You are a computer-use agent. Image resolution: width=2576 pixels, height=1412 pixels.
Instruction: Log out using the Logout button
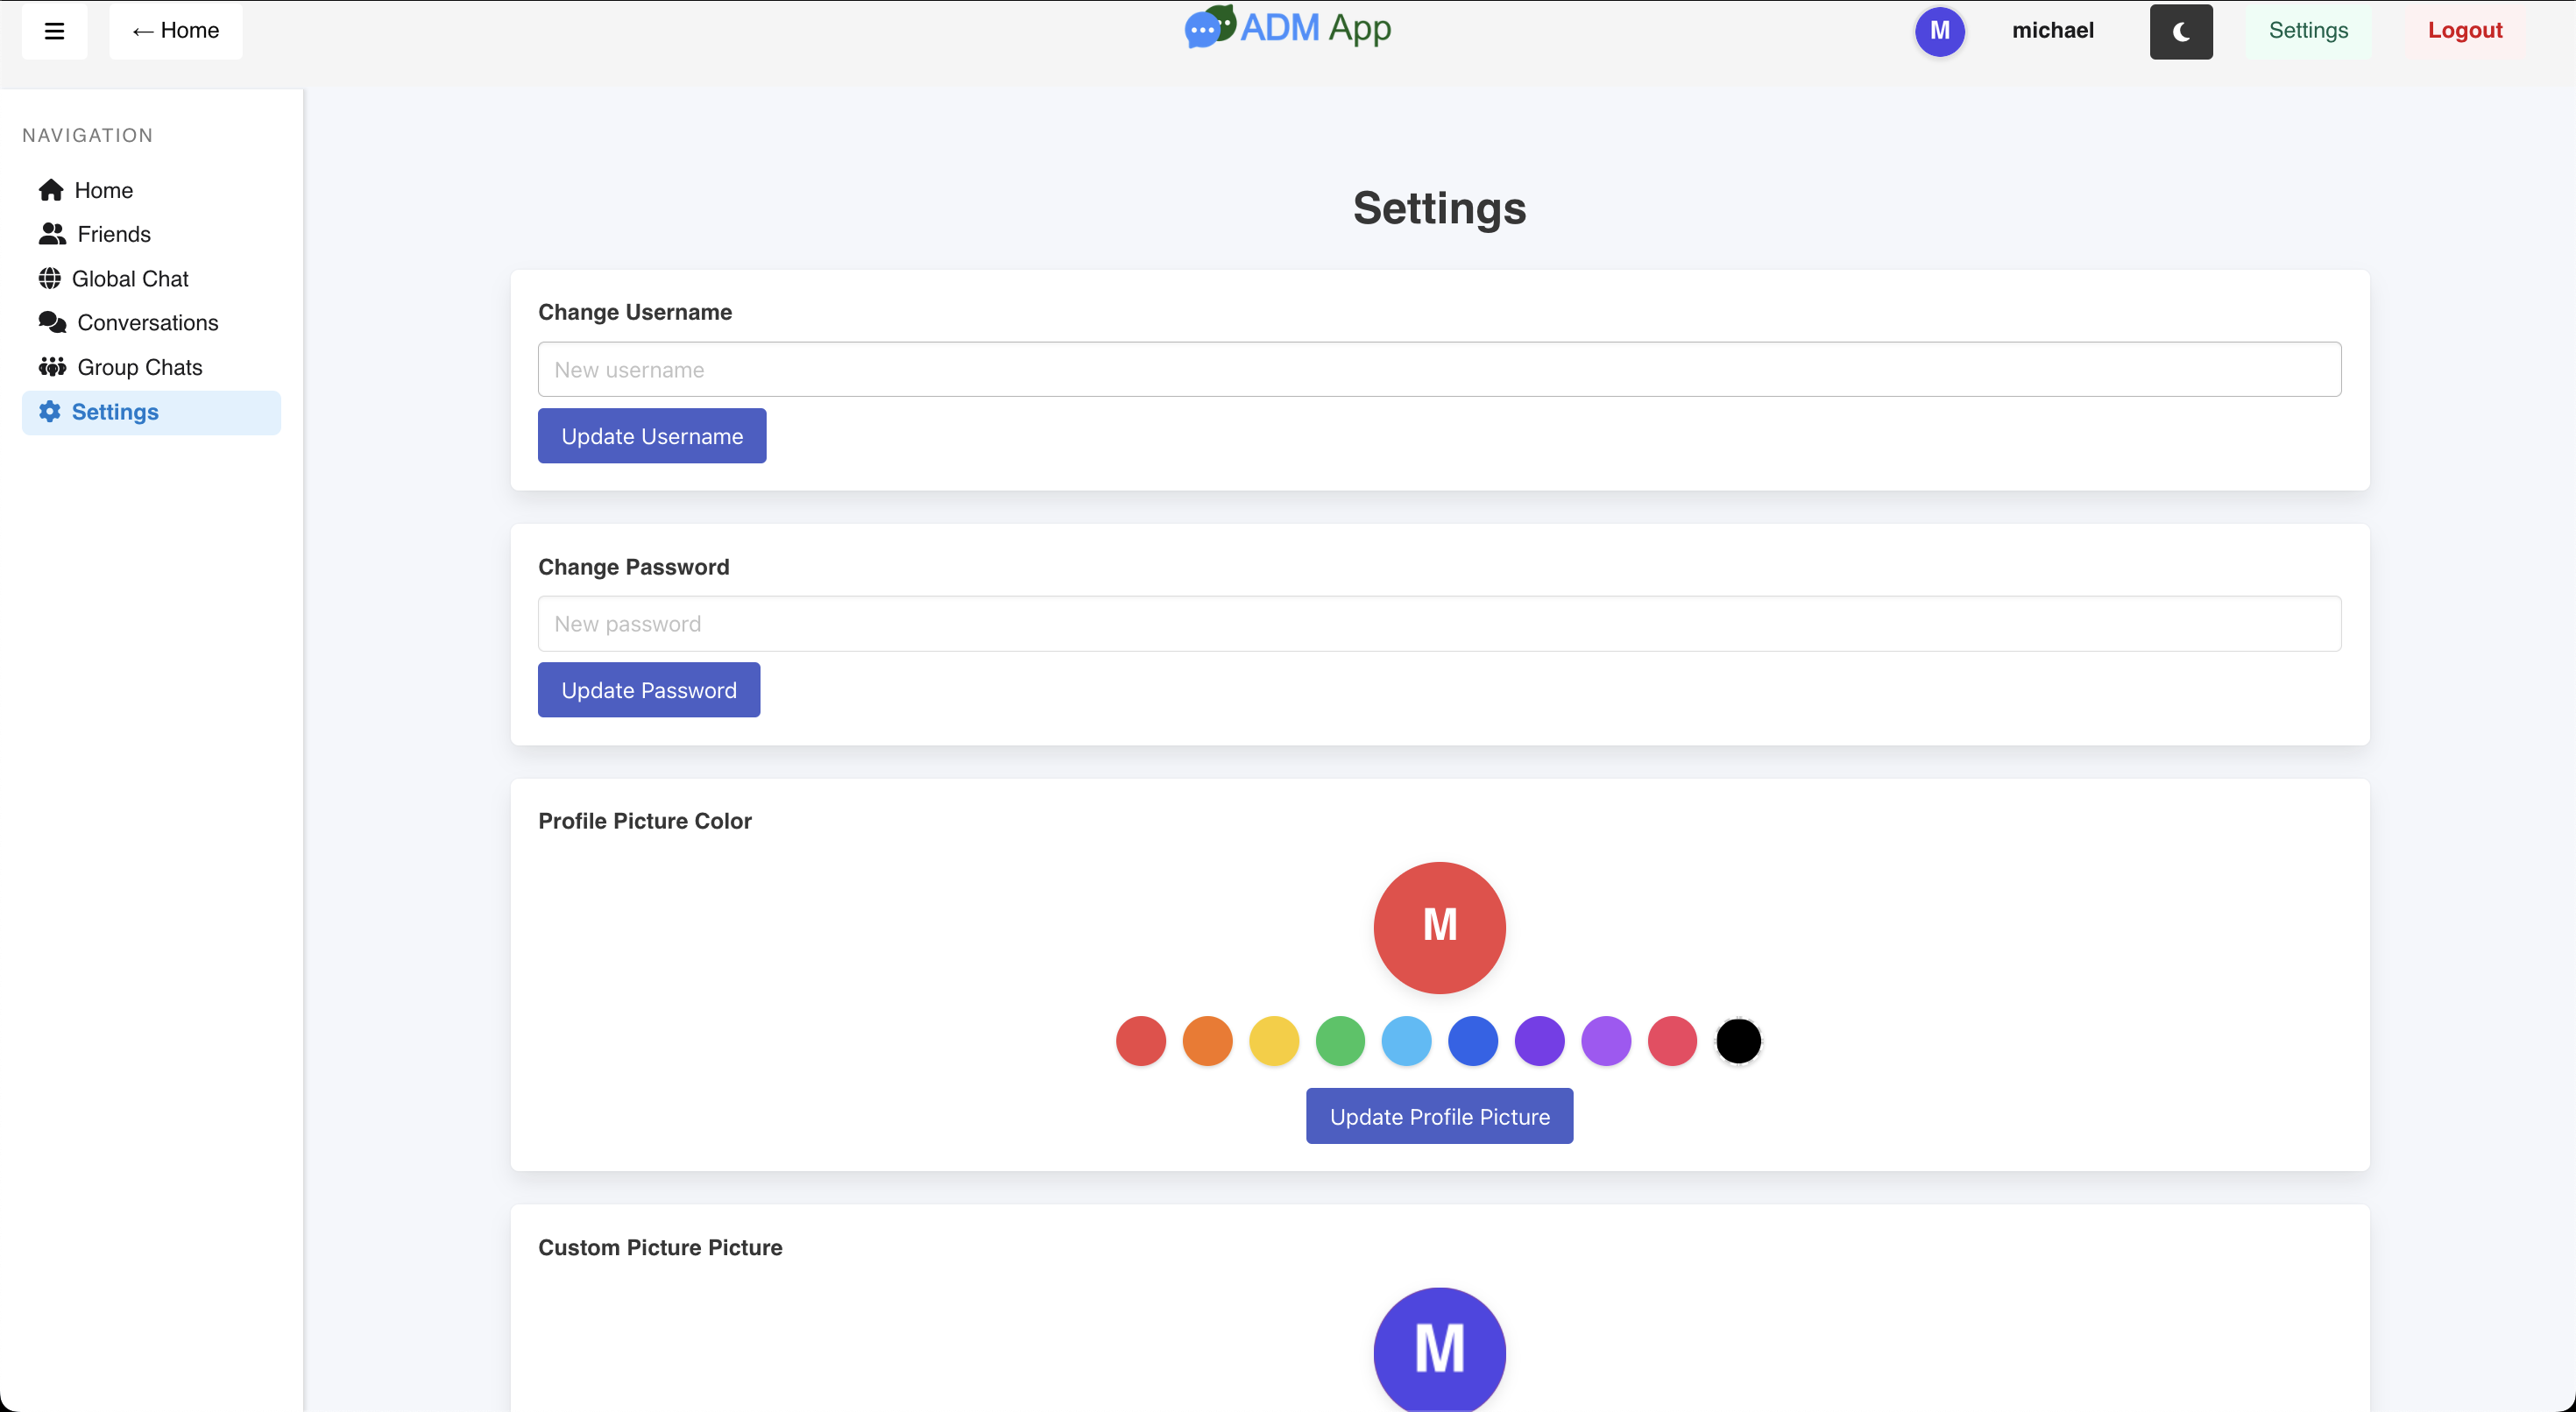[2464, 31]
